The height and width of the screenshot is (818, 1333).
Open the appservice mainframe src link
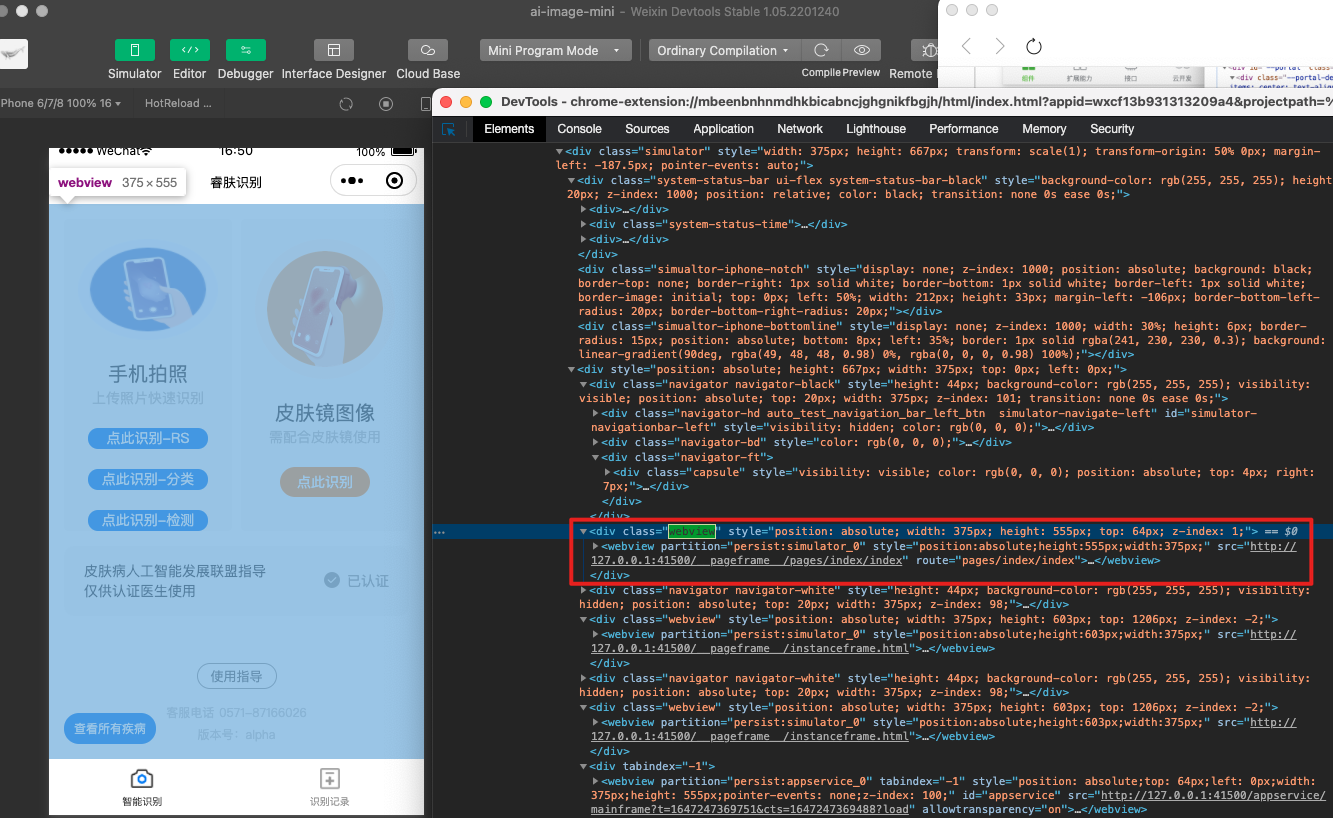[957, 803]
